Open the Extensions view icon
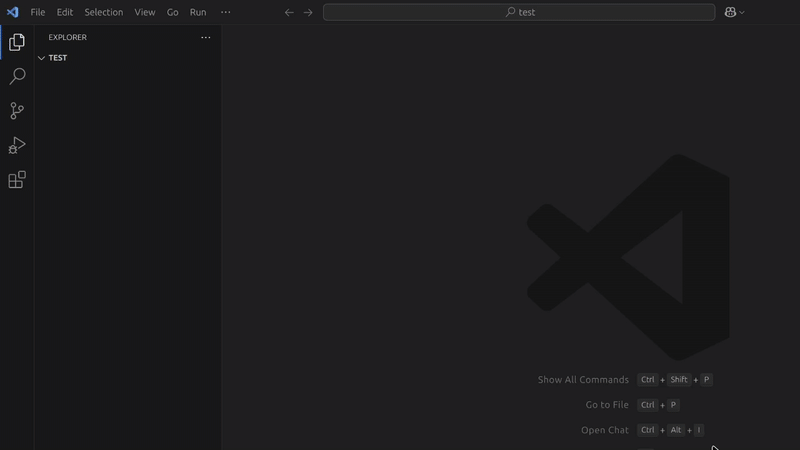The image size is (800, 450). (17, 180)
